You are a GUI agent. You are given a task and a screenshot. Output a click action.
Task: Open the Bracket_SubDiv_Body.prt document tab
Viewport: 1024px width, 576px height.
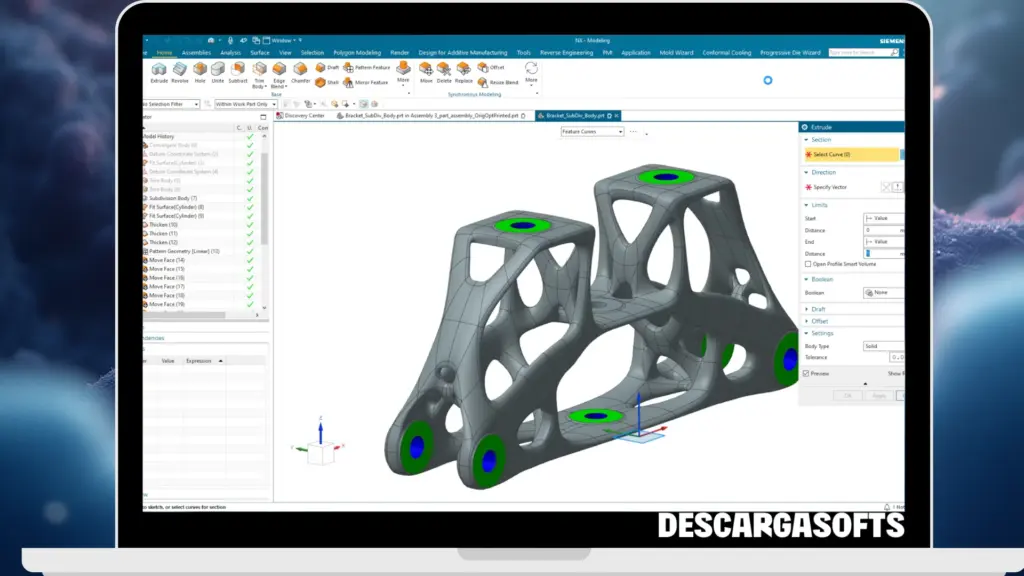(x=575, y=116)
